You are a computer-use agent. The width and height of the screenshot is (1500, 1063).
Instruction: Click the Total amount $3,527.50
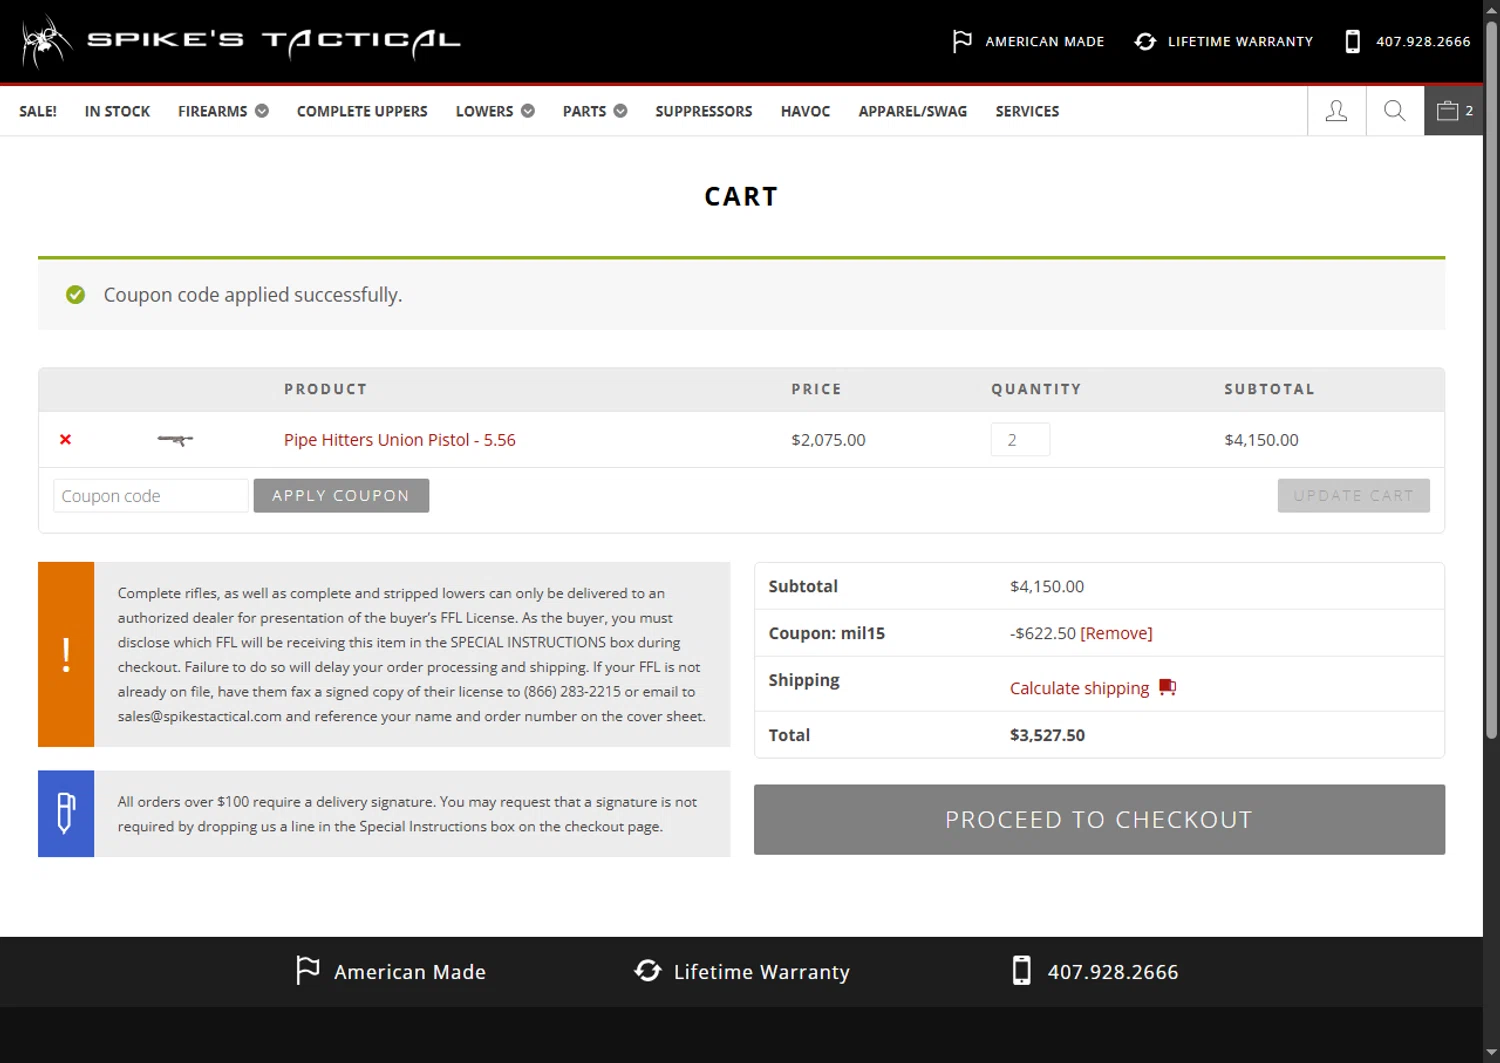[x=1047, y=735]
